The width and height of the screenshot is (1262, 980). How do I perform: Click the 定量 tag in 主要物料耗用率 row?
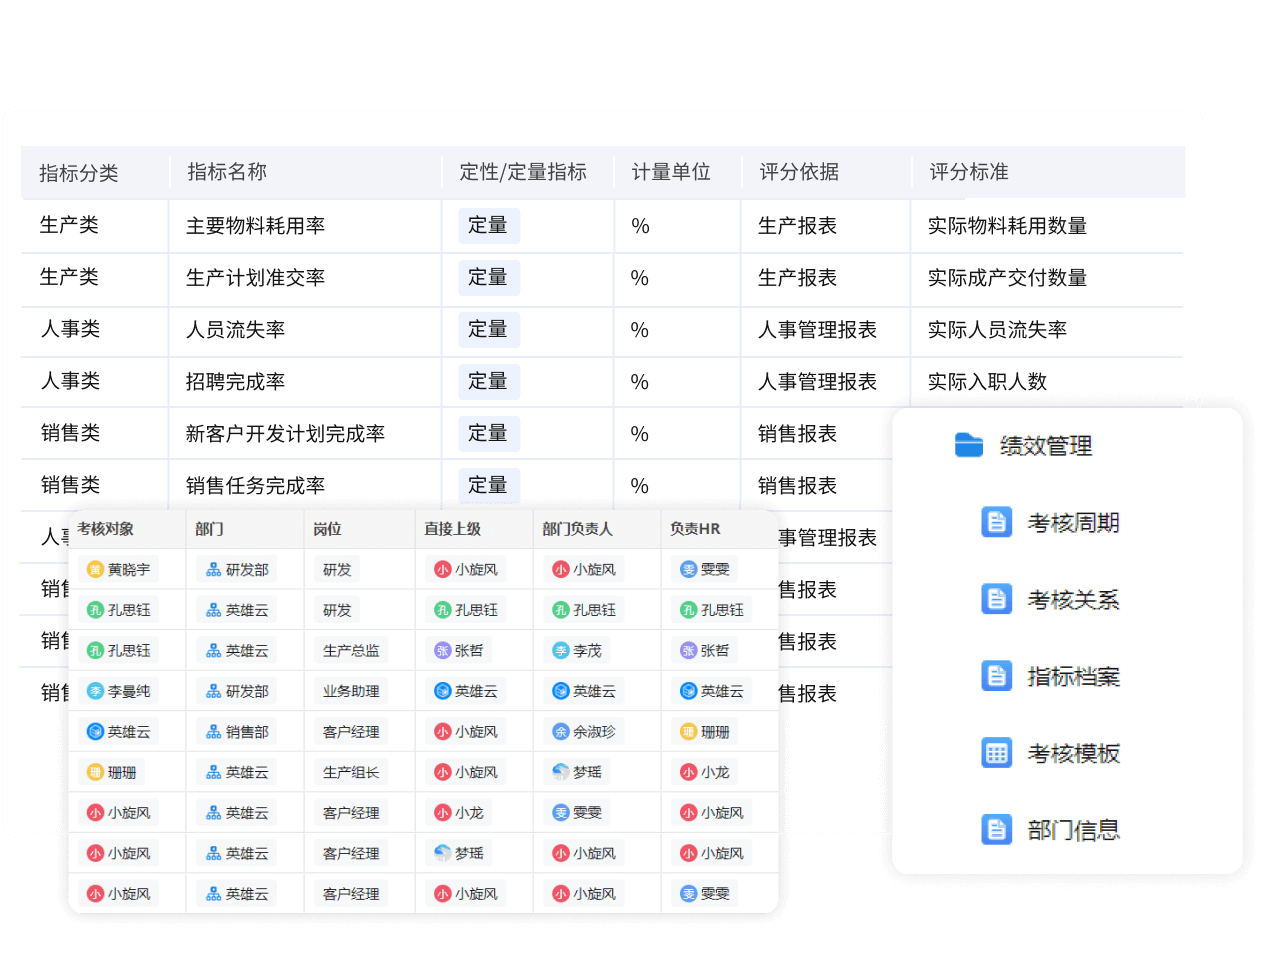coord(489,225)
